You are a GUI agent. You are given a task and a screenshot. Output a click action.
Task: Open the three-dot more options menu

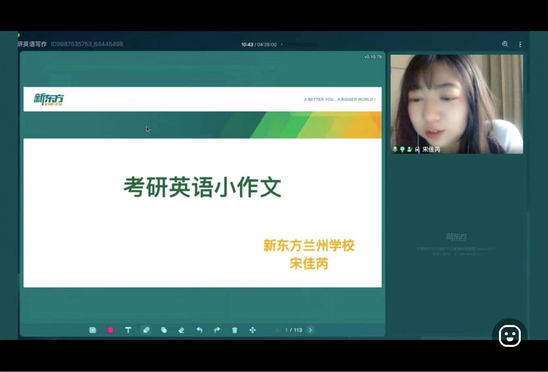(520, 44)
